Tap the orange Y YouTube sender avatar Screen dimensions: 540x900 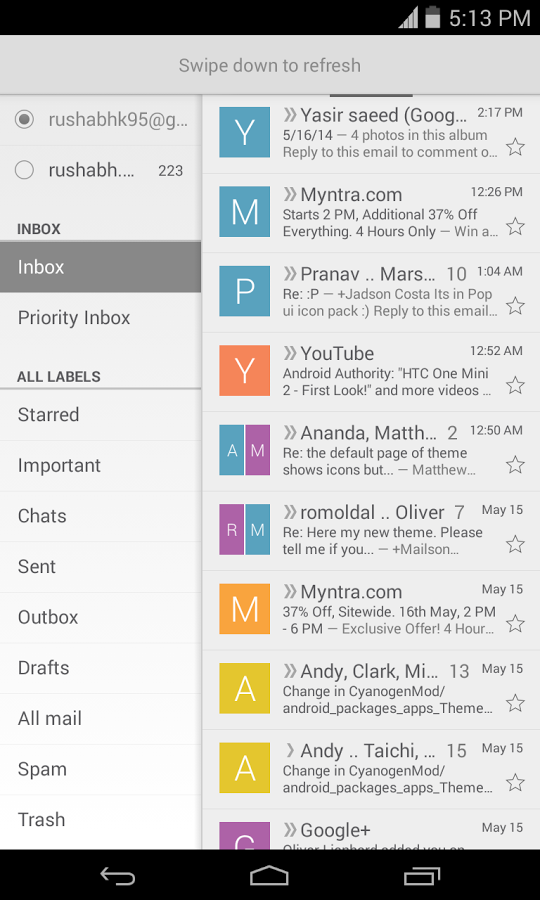tap(244, 370)
